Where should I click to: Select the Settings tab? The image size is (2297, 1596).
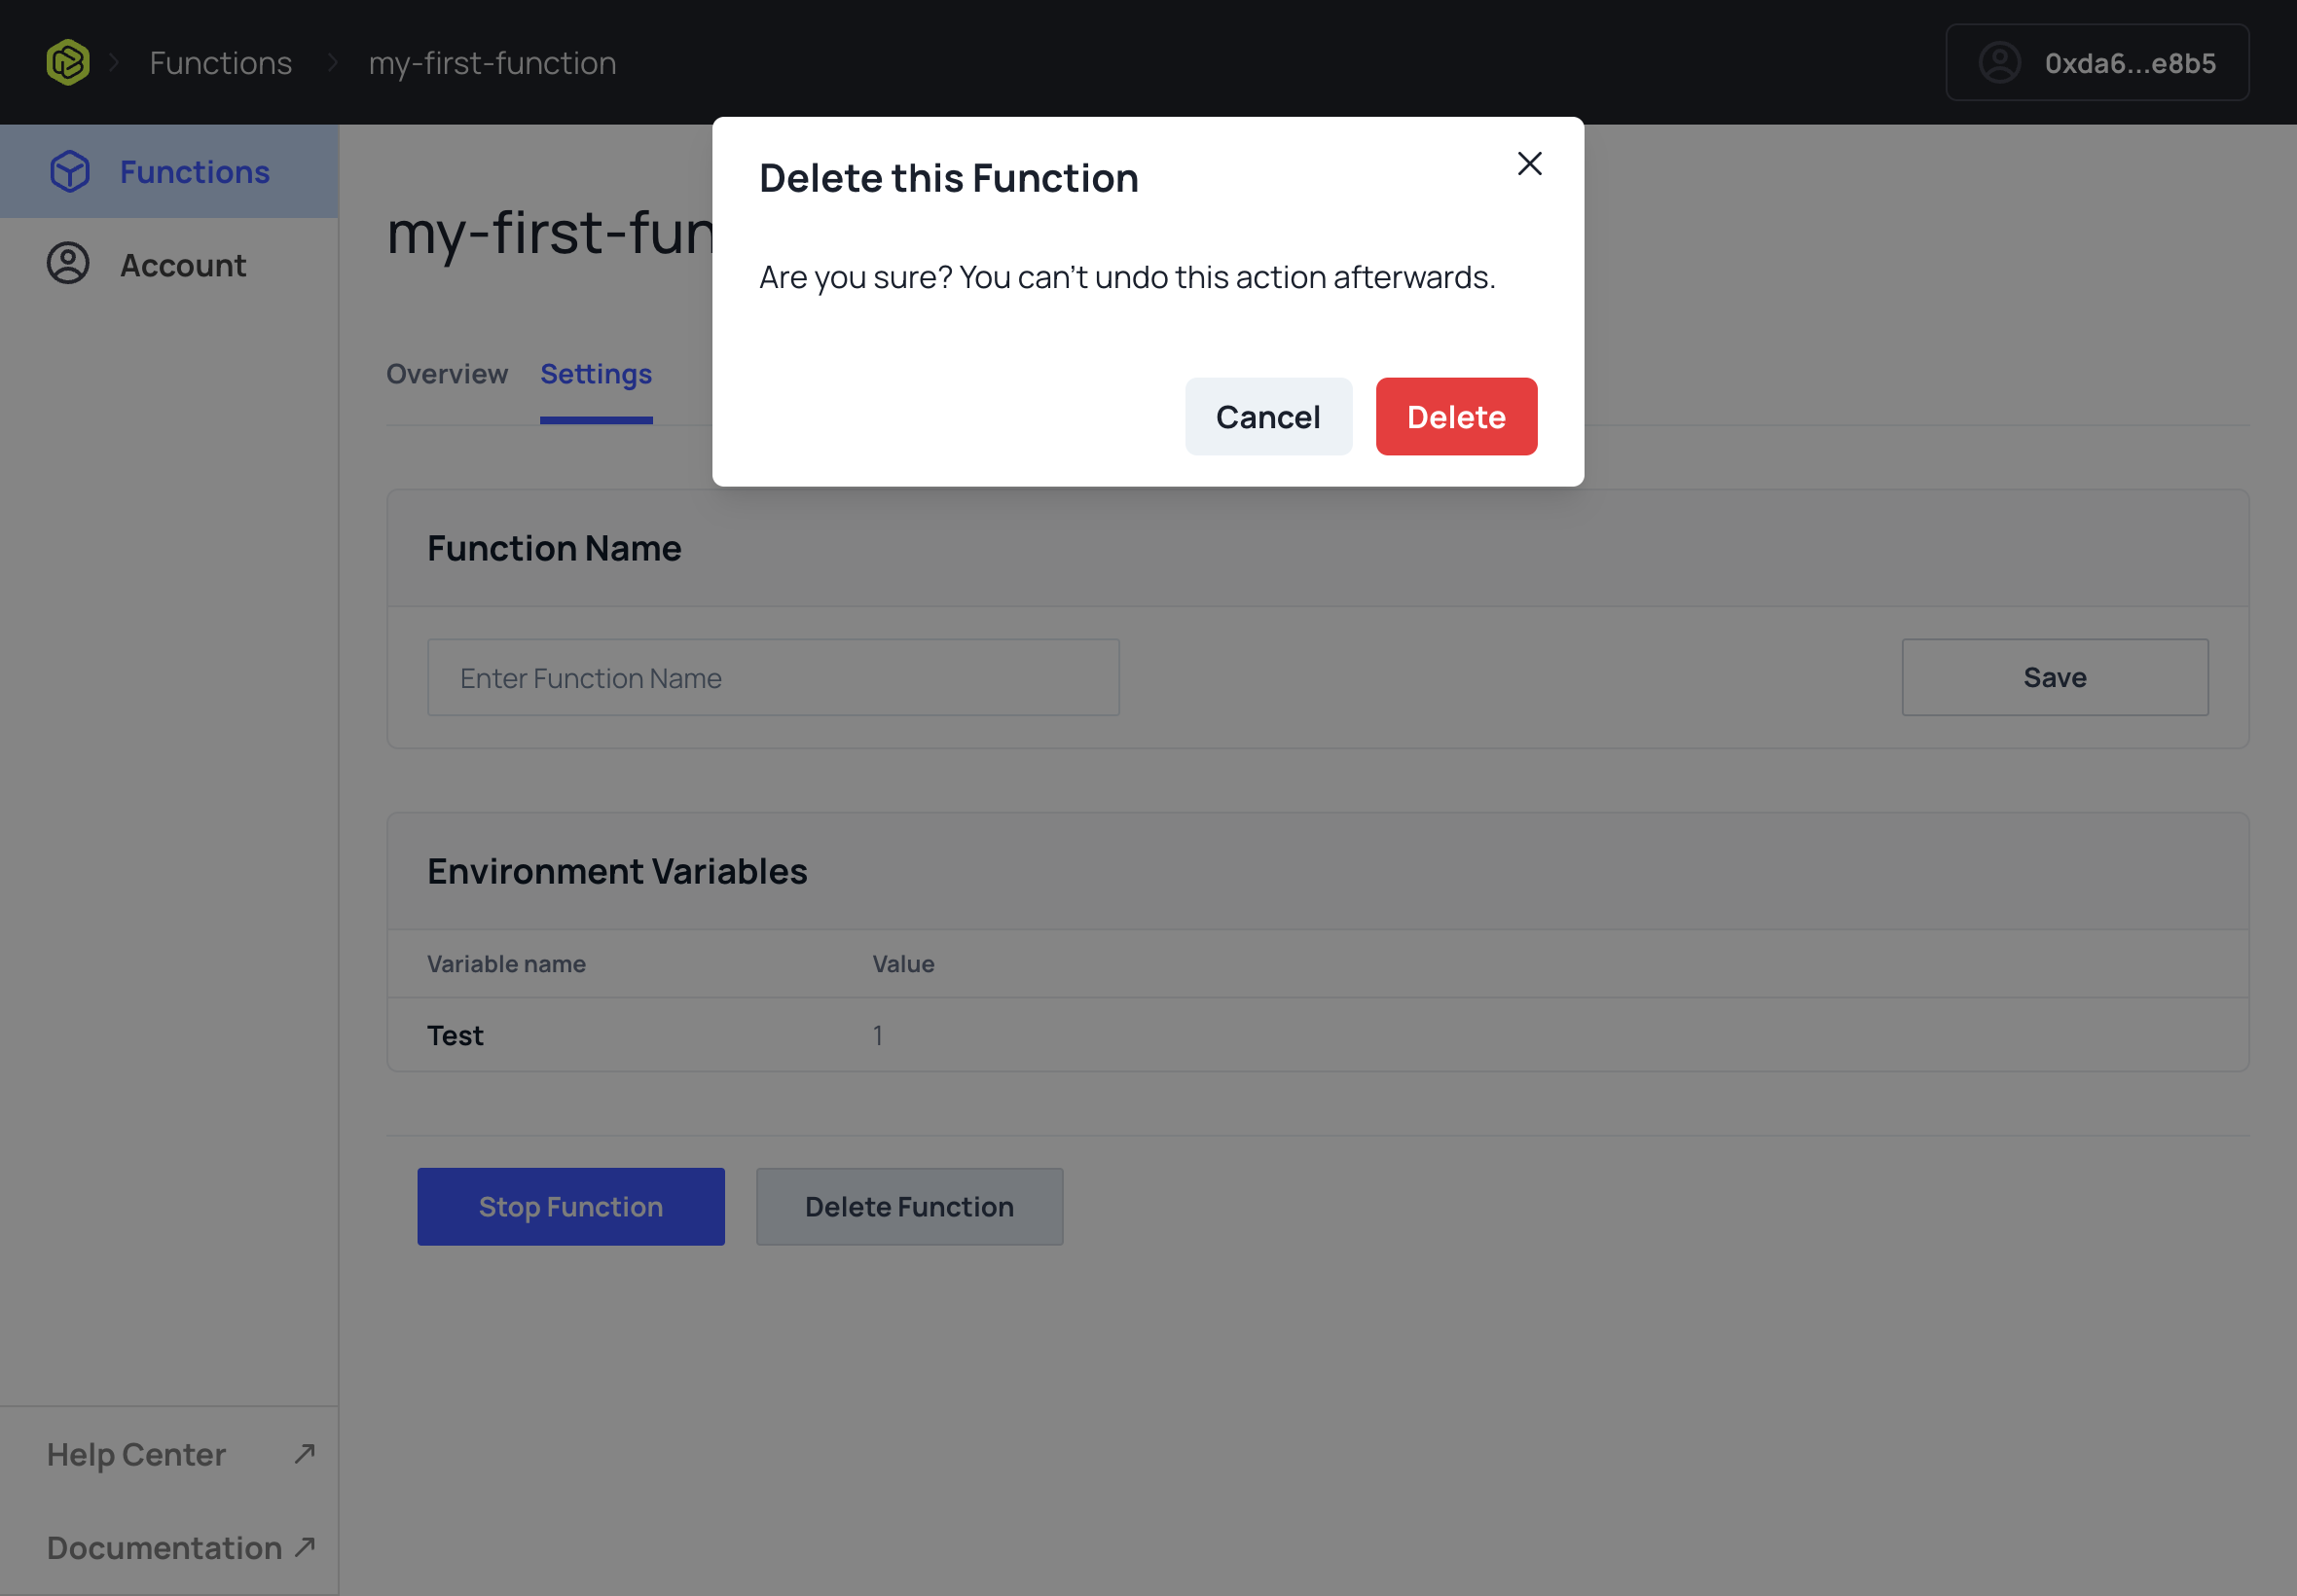coord(596,374)
